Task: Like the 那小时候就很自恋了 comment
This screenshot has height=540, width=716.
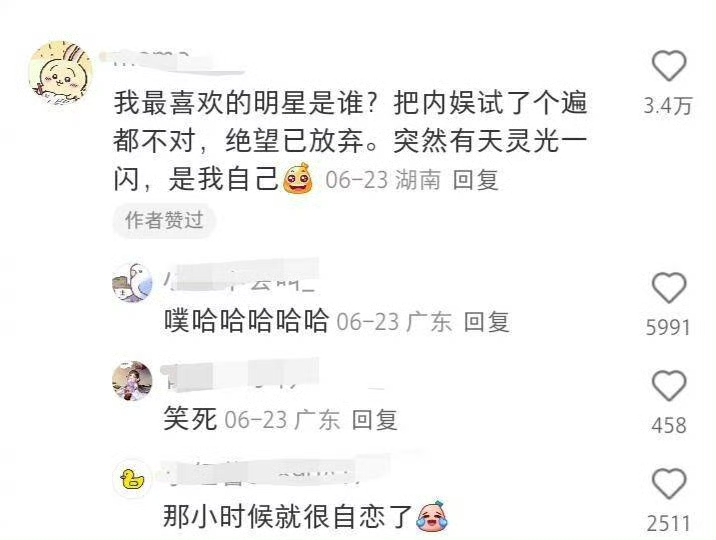Action: point(669,484)
